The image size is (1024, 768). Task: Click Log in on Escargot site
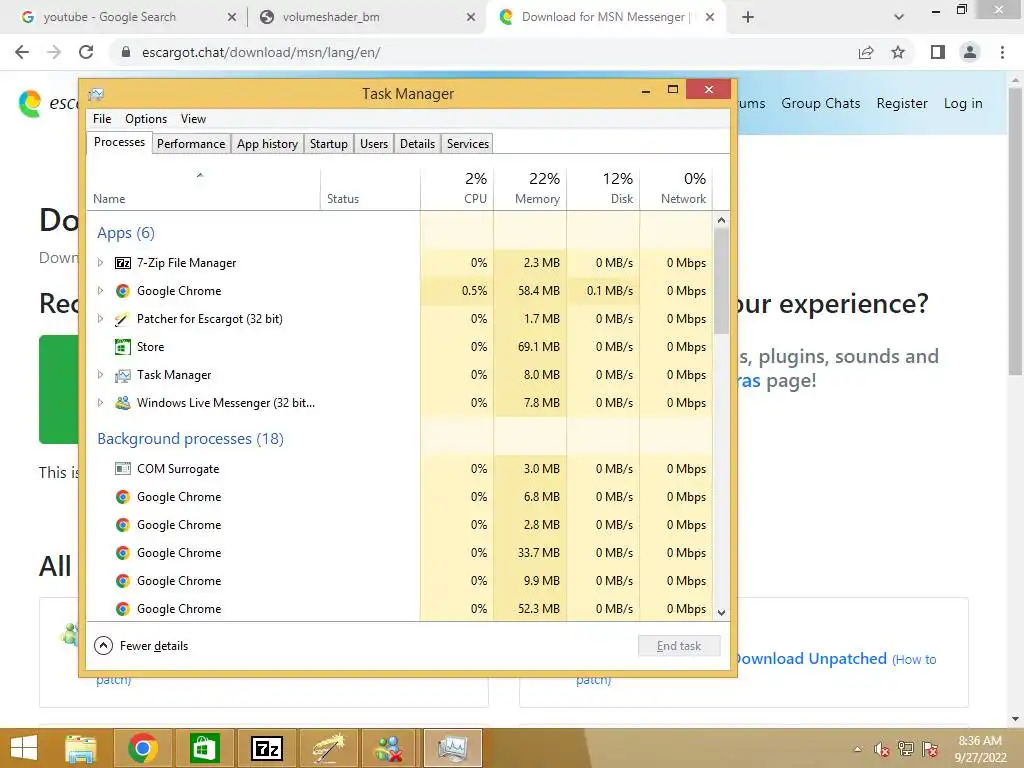click(963, 103)
